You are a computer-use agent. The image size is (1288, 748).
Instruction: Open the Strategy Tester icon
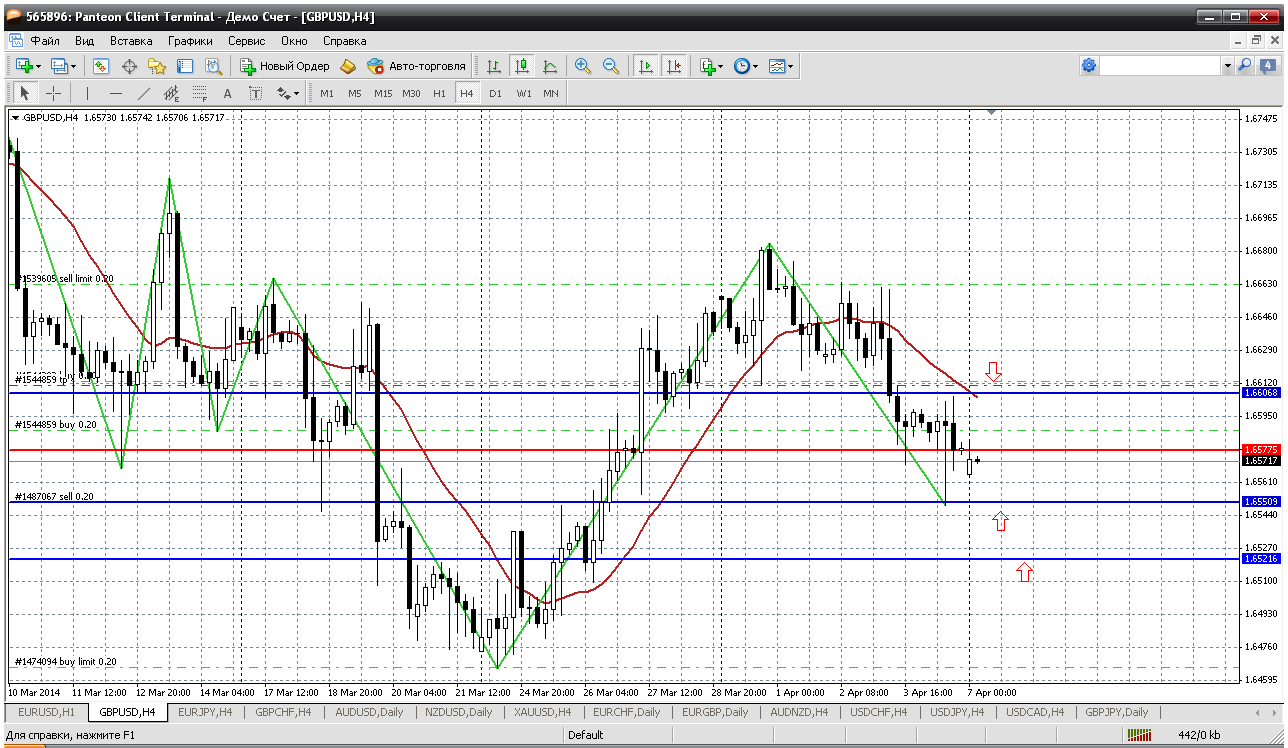click(213, 66)
